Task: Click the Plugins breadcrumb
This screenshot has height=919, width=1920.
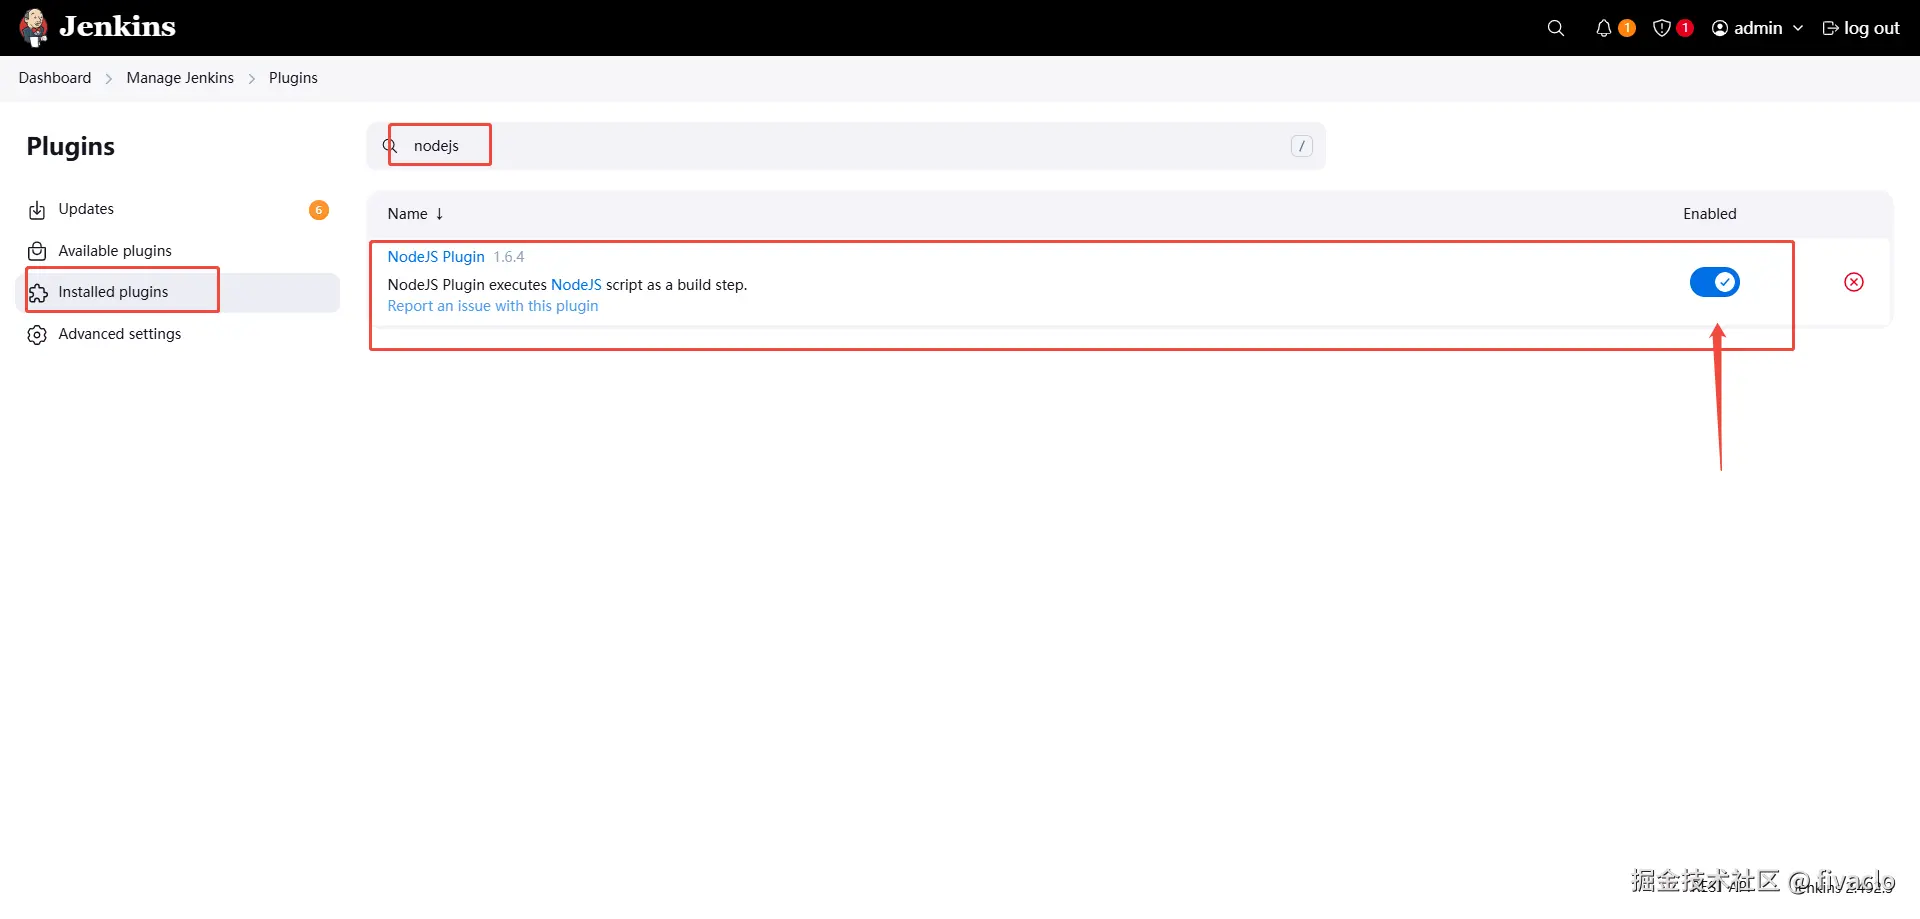Action: point(293,78)
